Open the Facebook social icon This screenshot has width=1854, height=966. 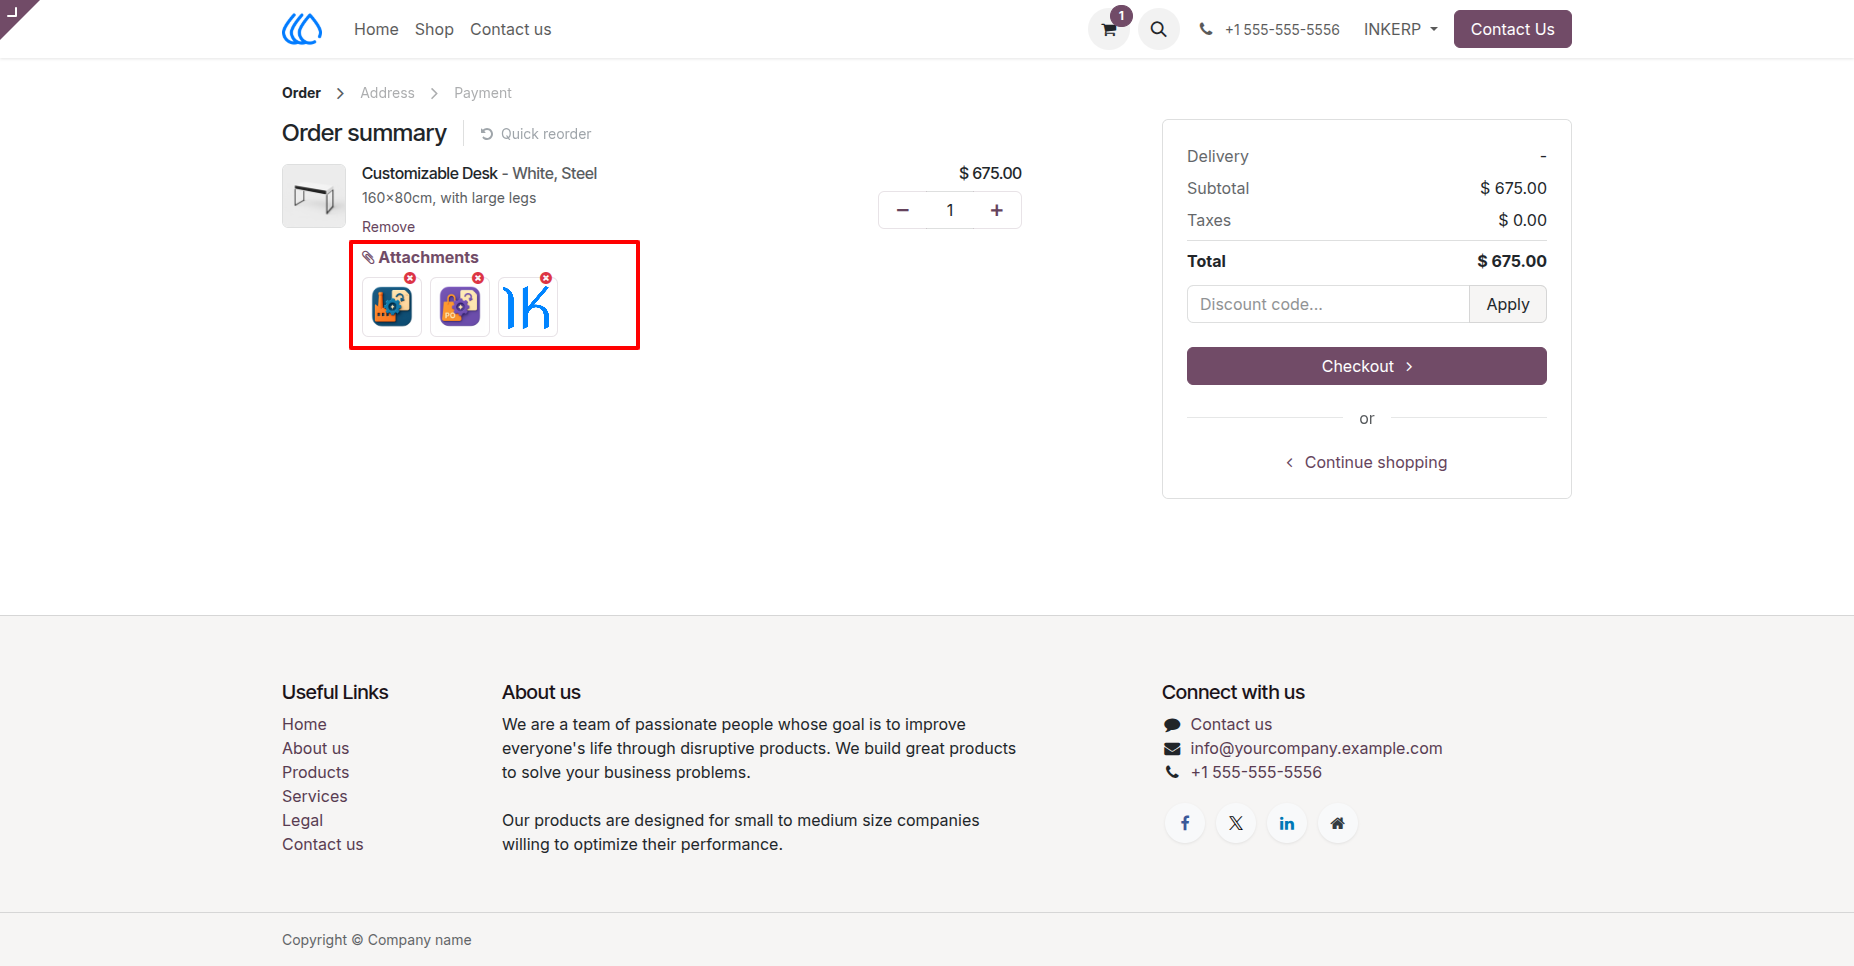pos(1185,823)
